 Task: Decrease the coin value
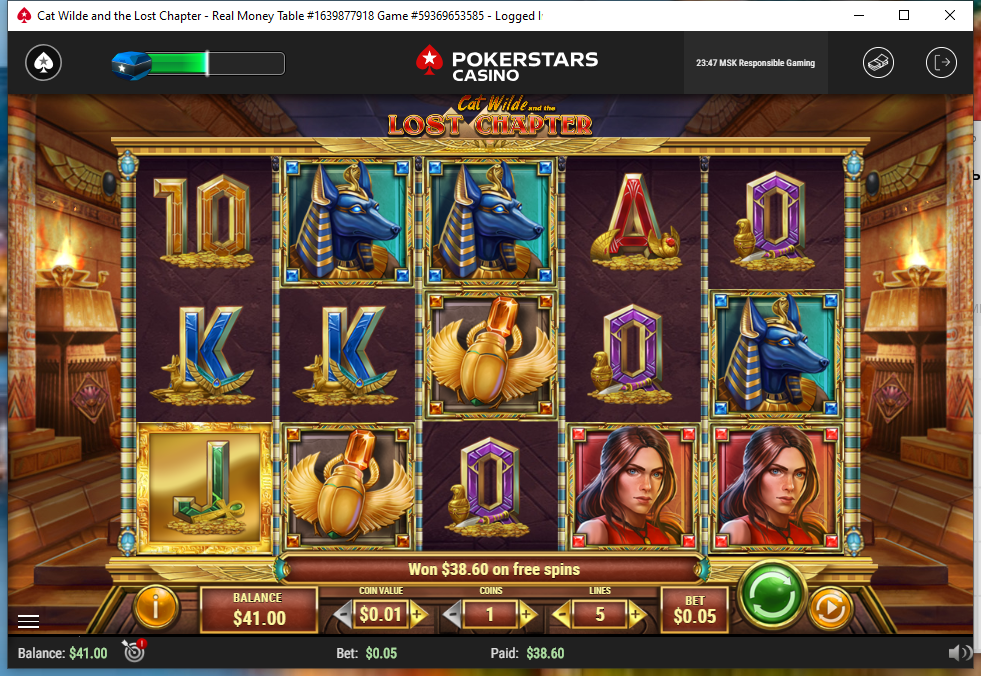pyautogui.click(x=342, y=615)
